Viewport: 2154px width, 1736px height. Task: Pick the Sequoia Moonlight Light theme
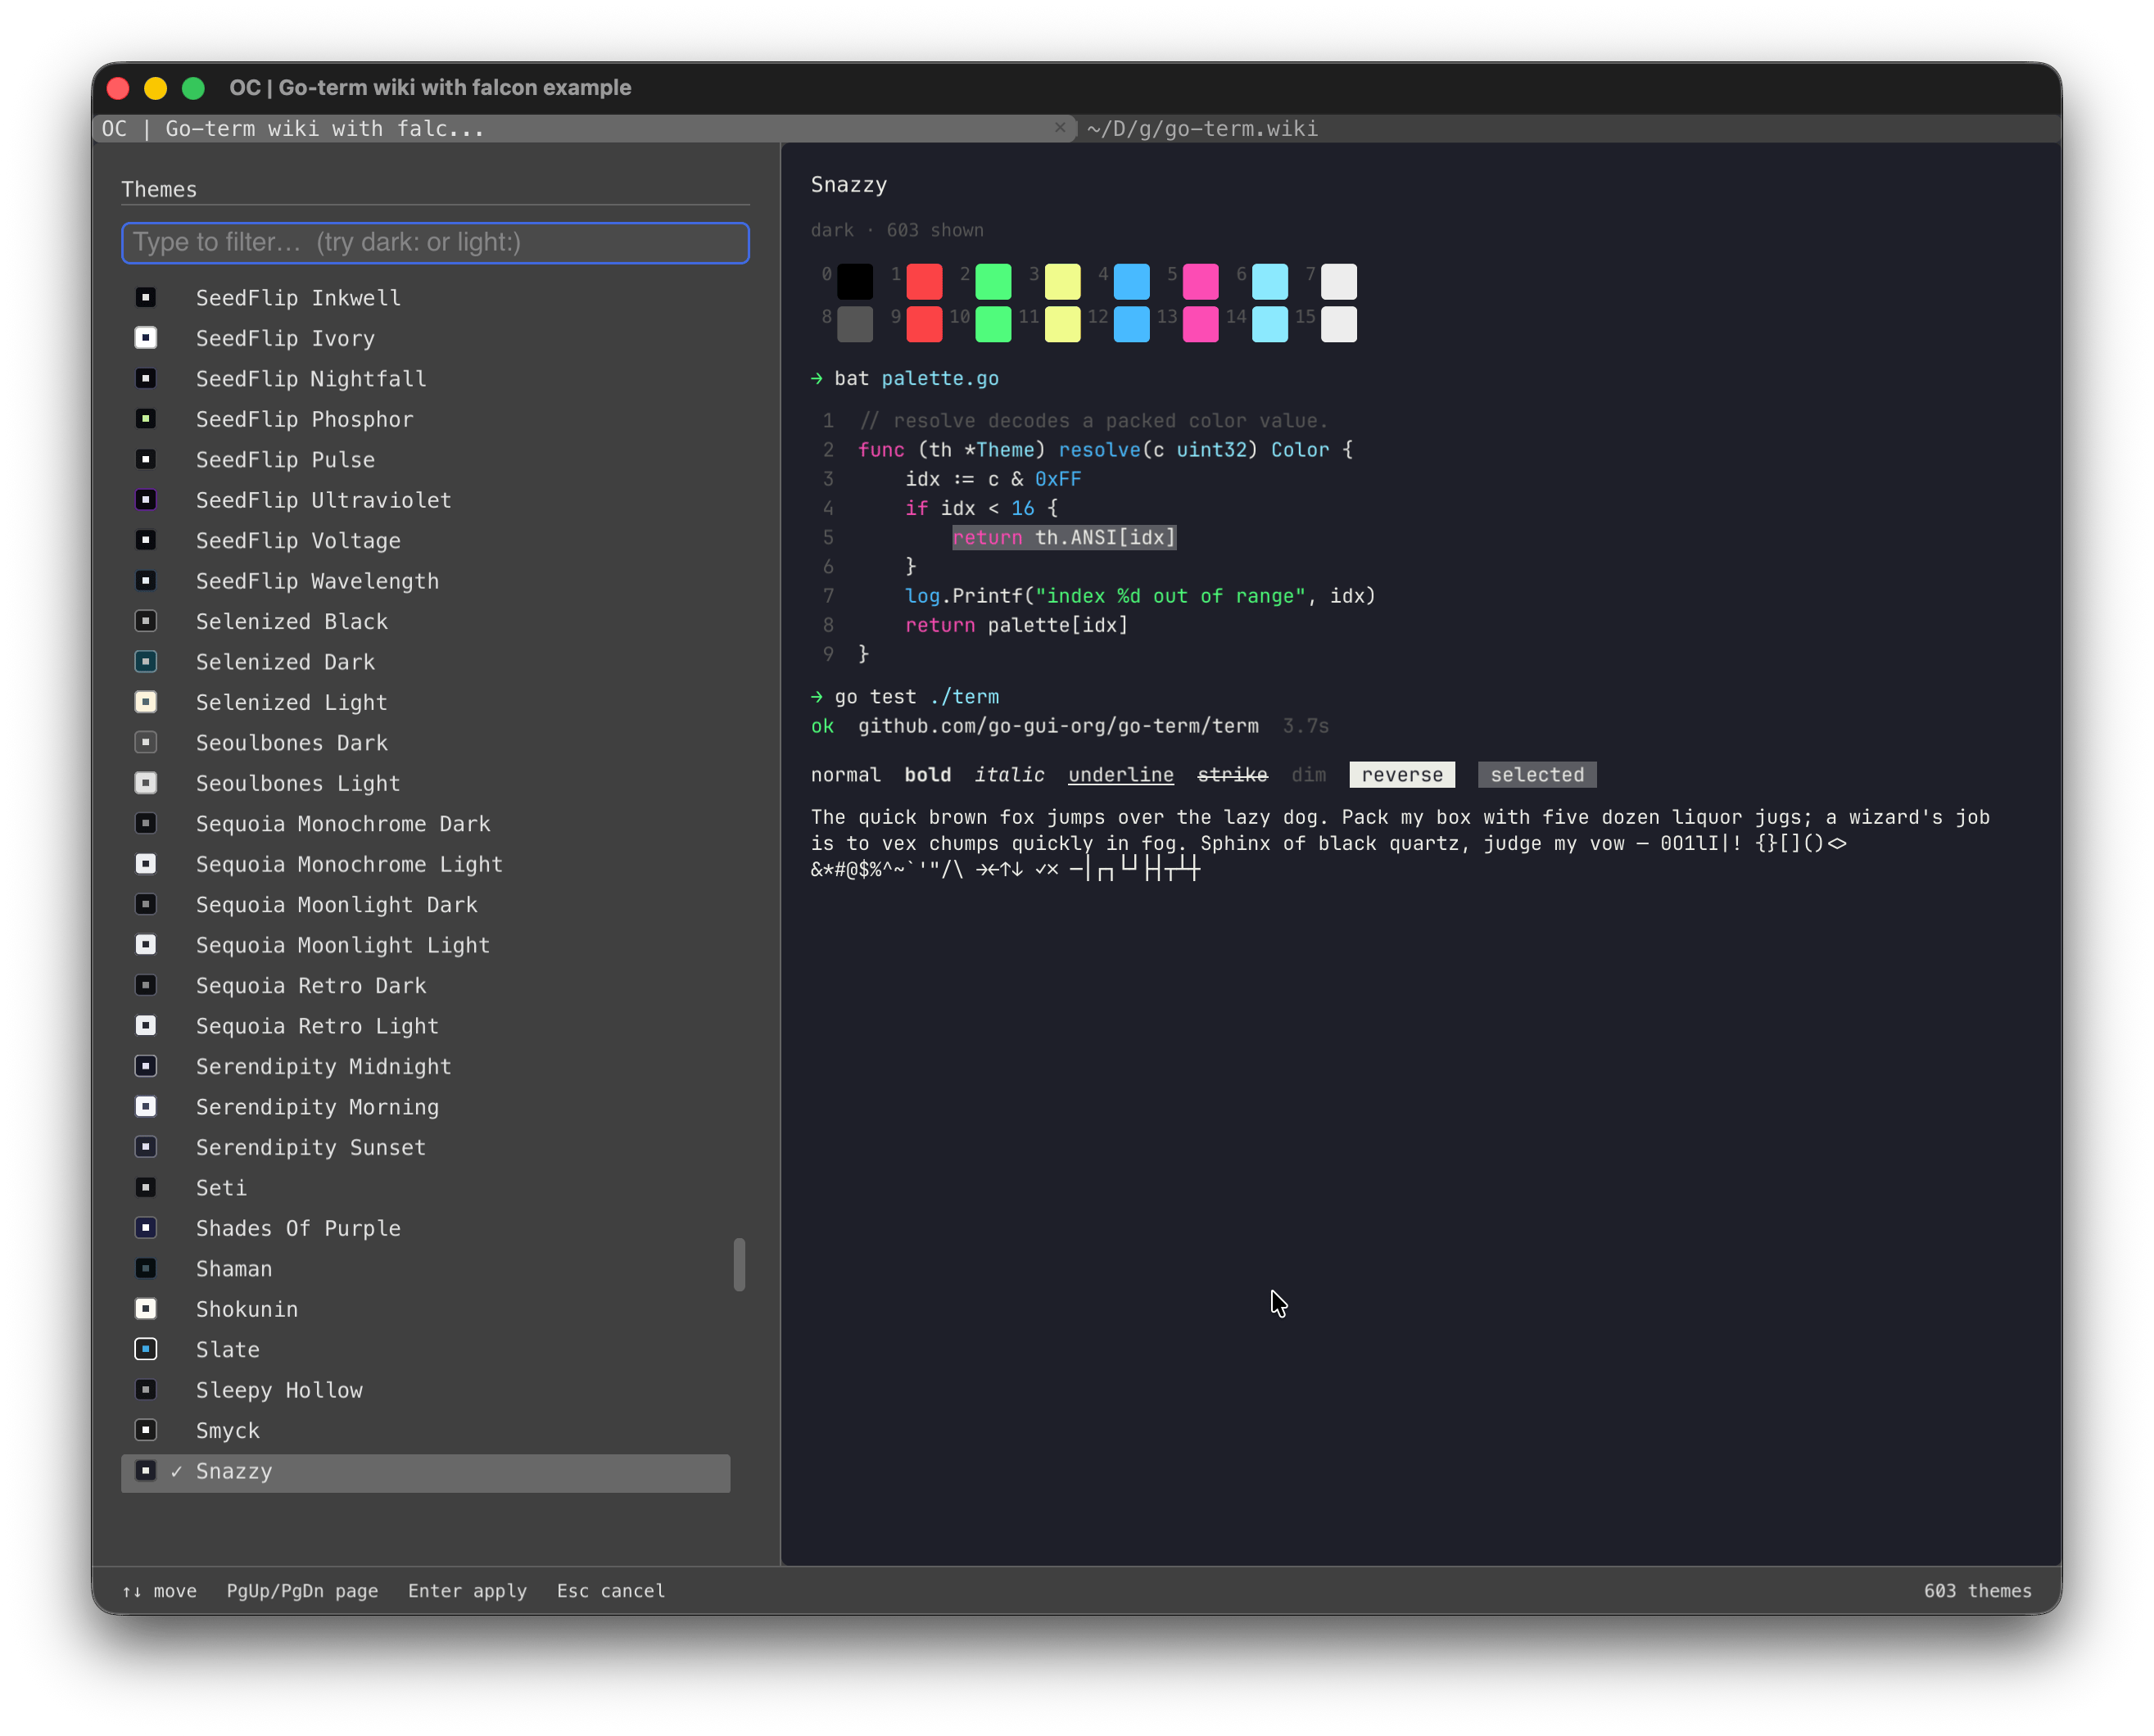(x=425, y=945)
